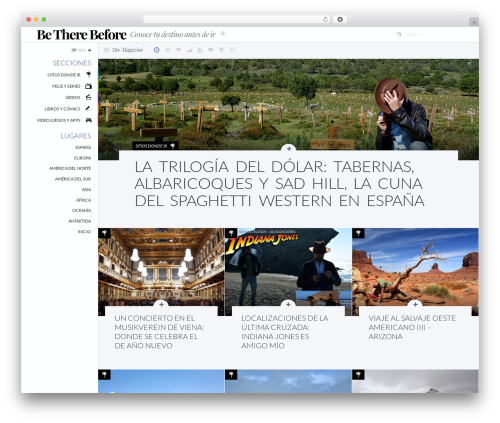Click the Indiana Jones beach thumbnail
This screenshot has height=423, width=500.
tap(288, 267)
